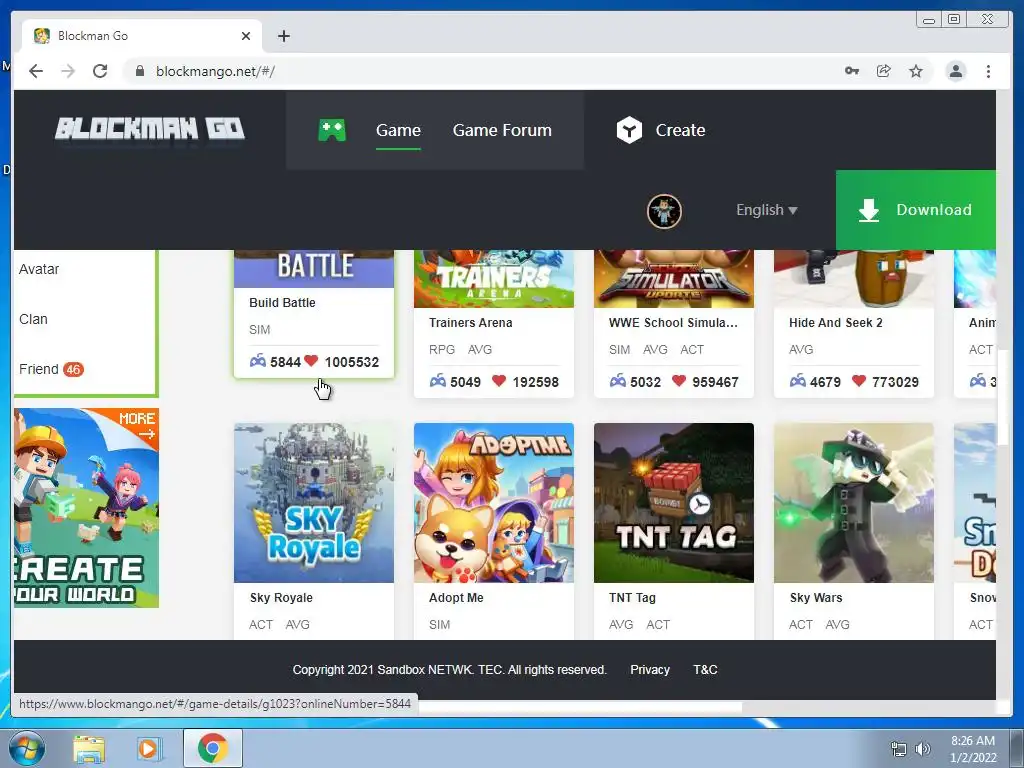The width and height of the screenshot is (1024, 768).
Task: Click the share page icon
Action: [884, 71]
